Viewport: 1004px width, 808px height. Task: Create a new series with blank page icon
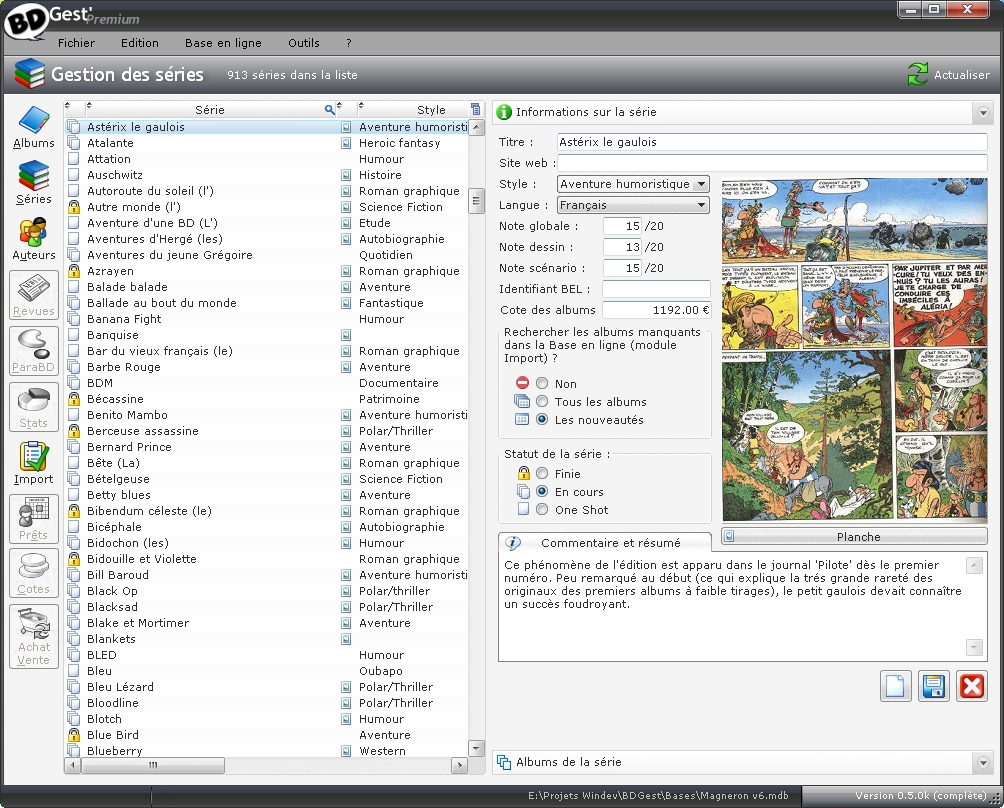point(895,686)
